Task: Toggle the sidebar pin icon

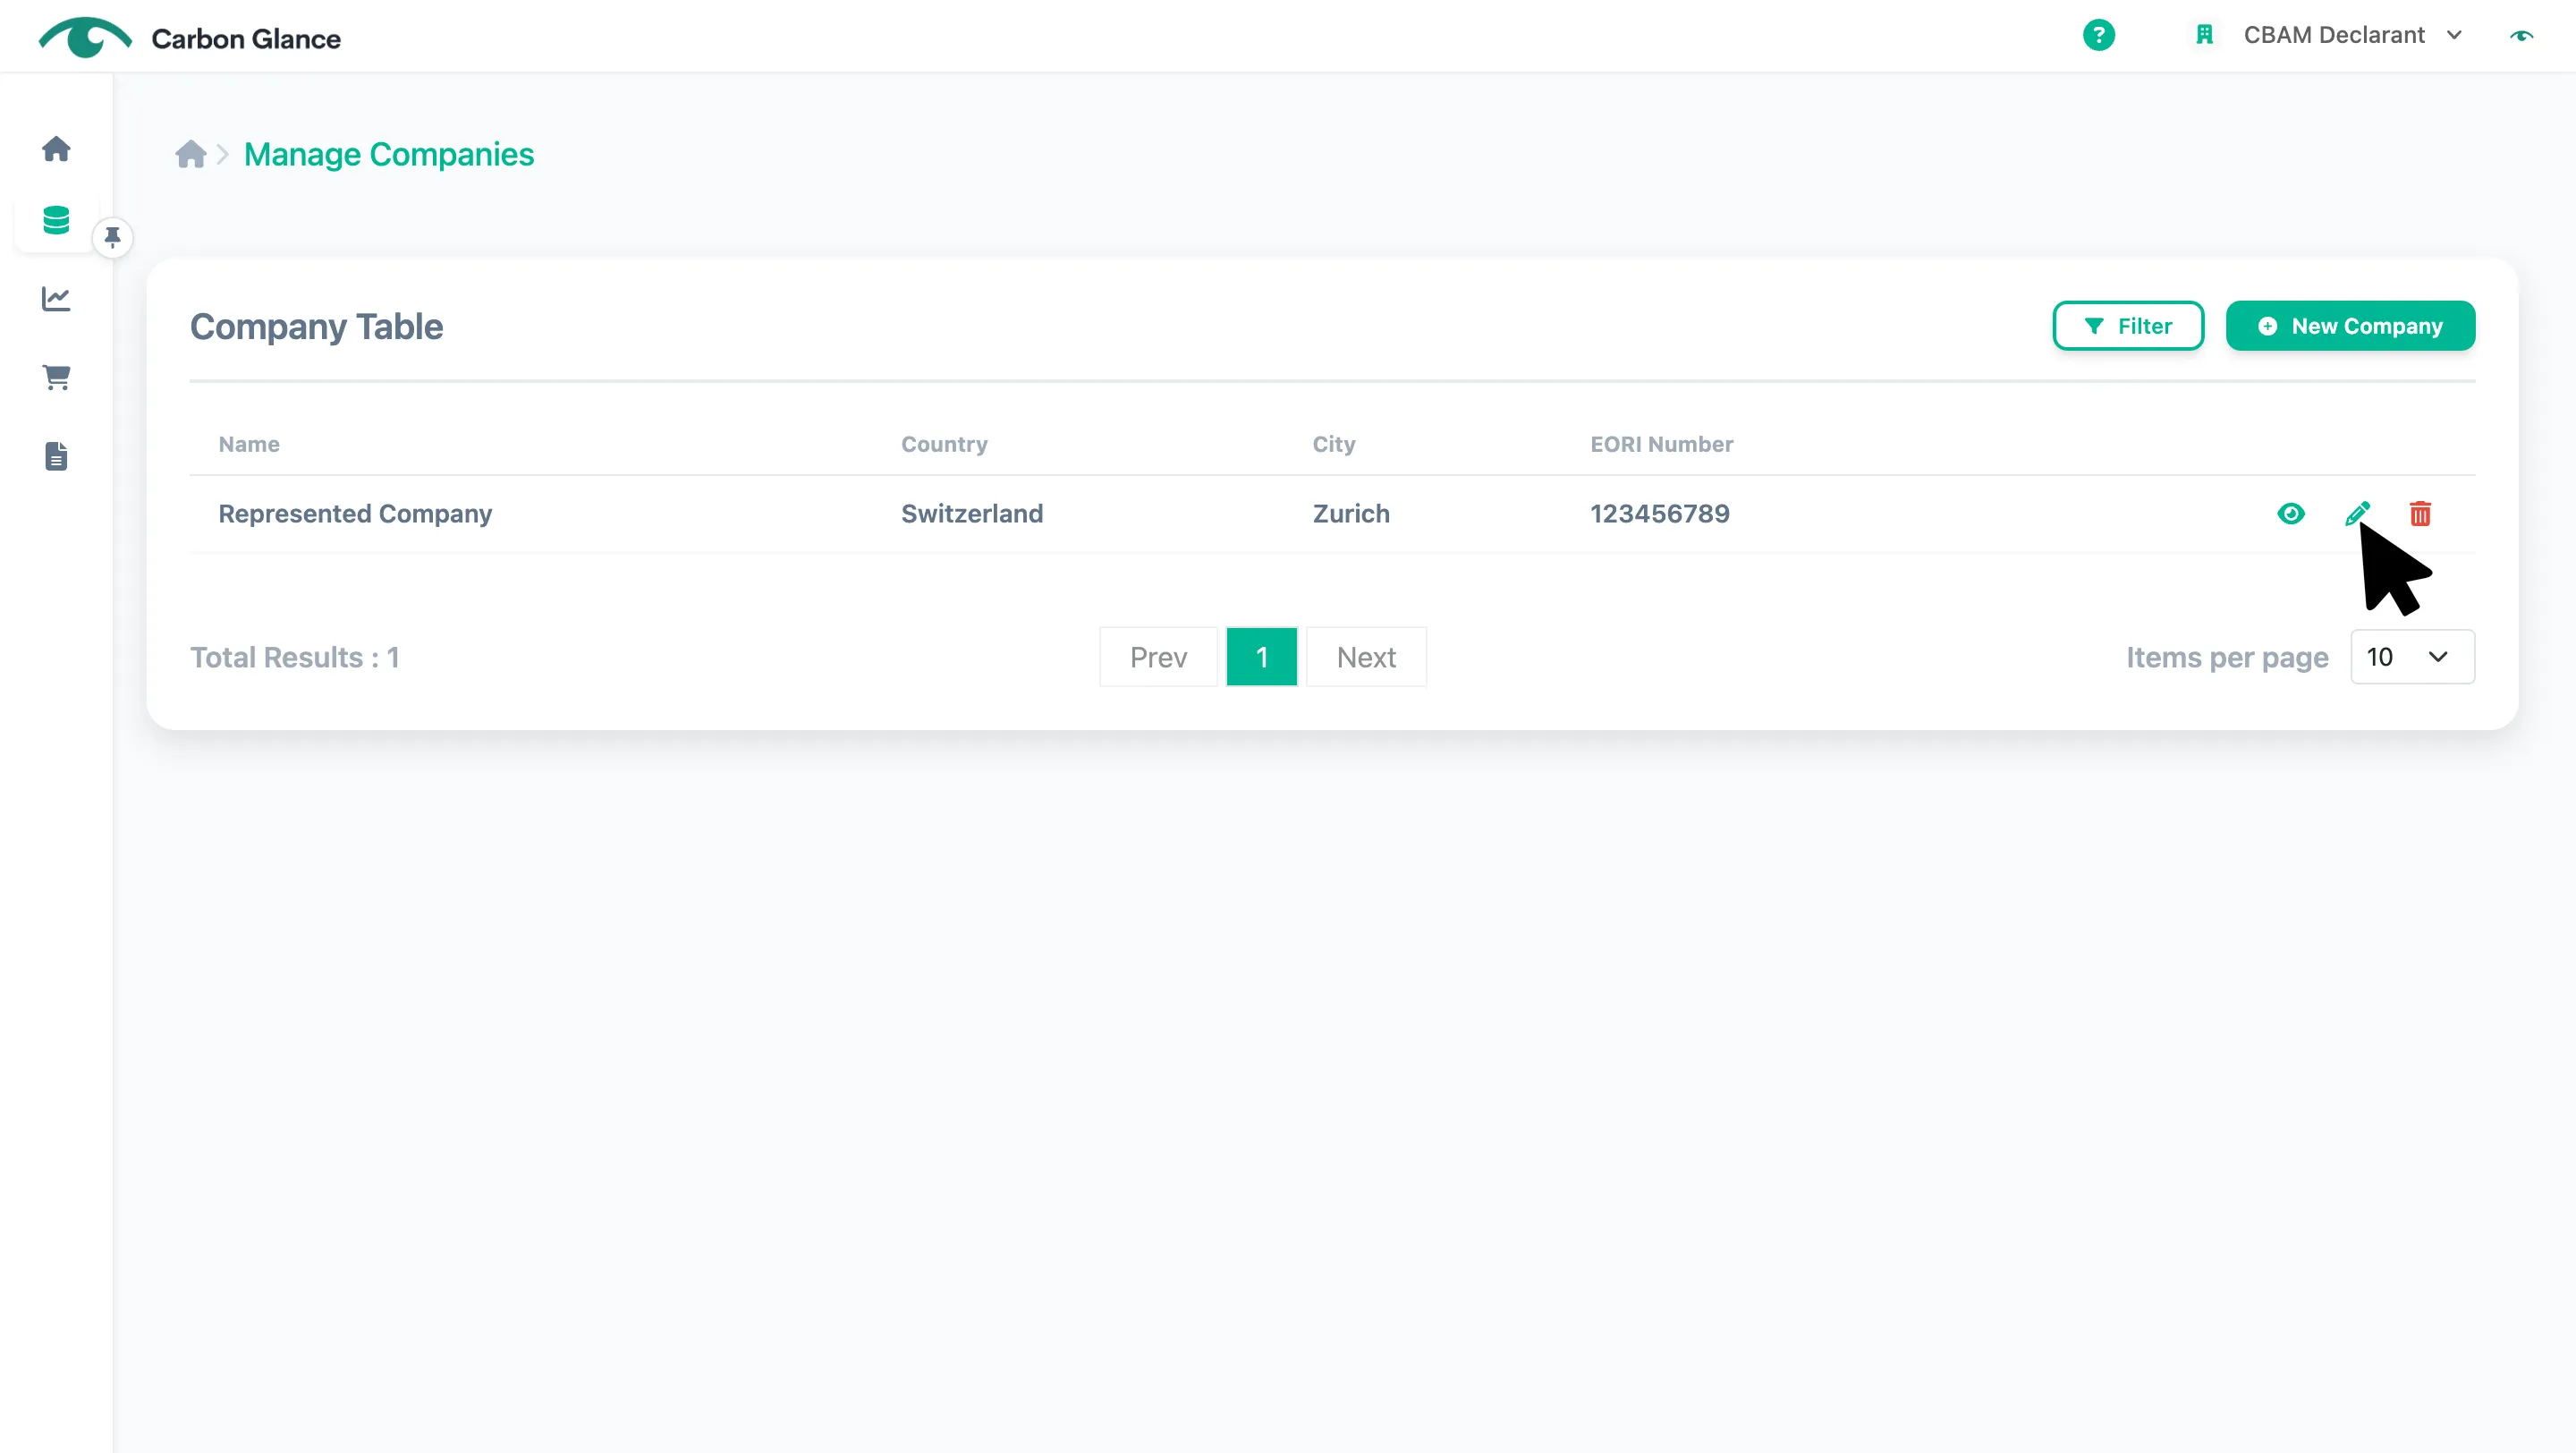Action: pyautogui.click(x=112, y=237)
